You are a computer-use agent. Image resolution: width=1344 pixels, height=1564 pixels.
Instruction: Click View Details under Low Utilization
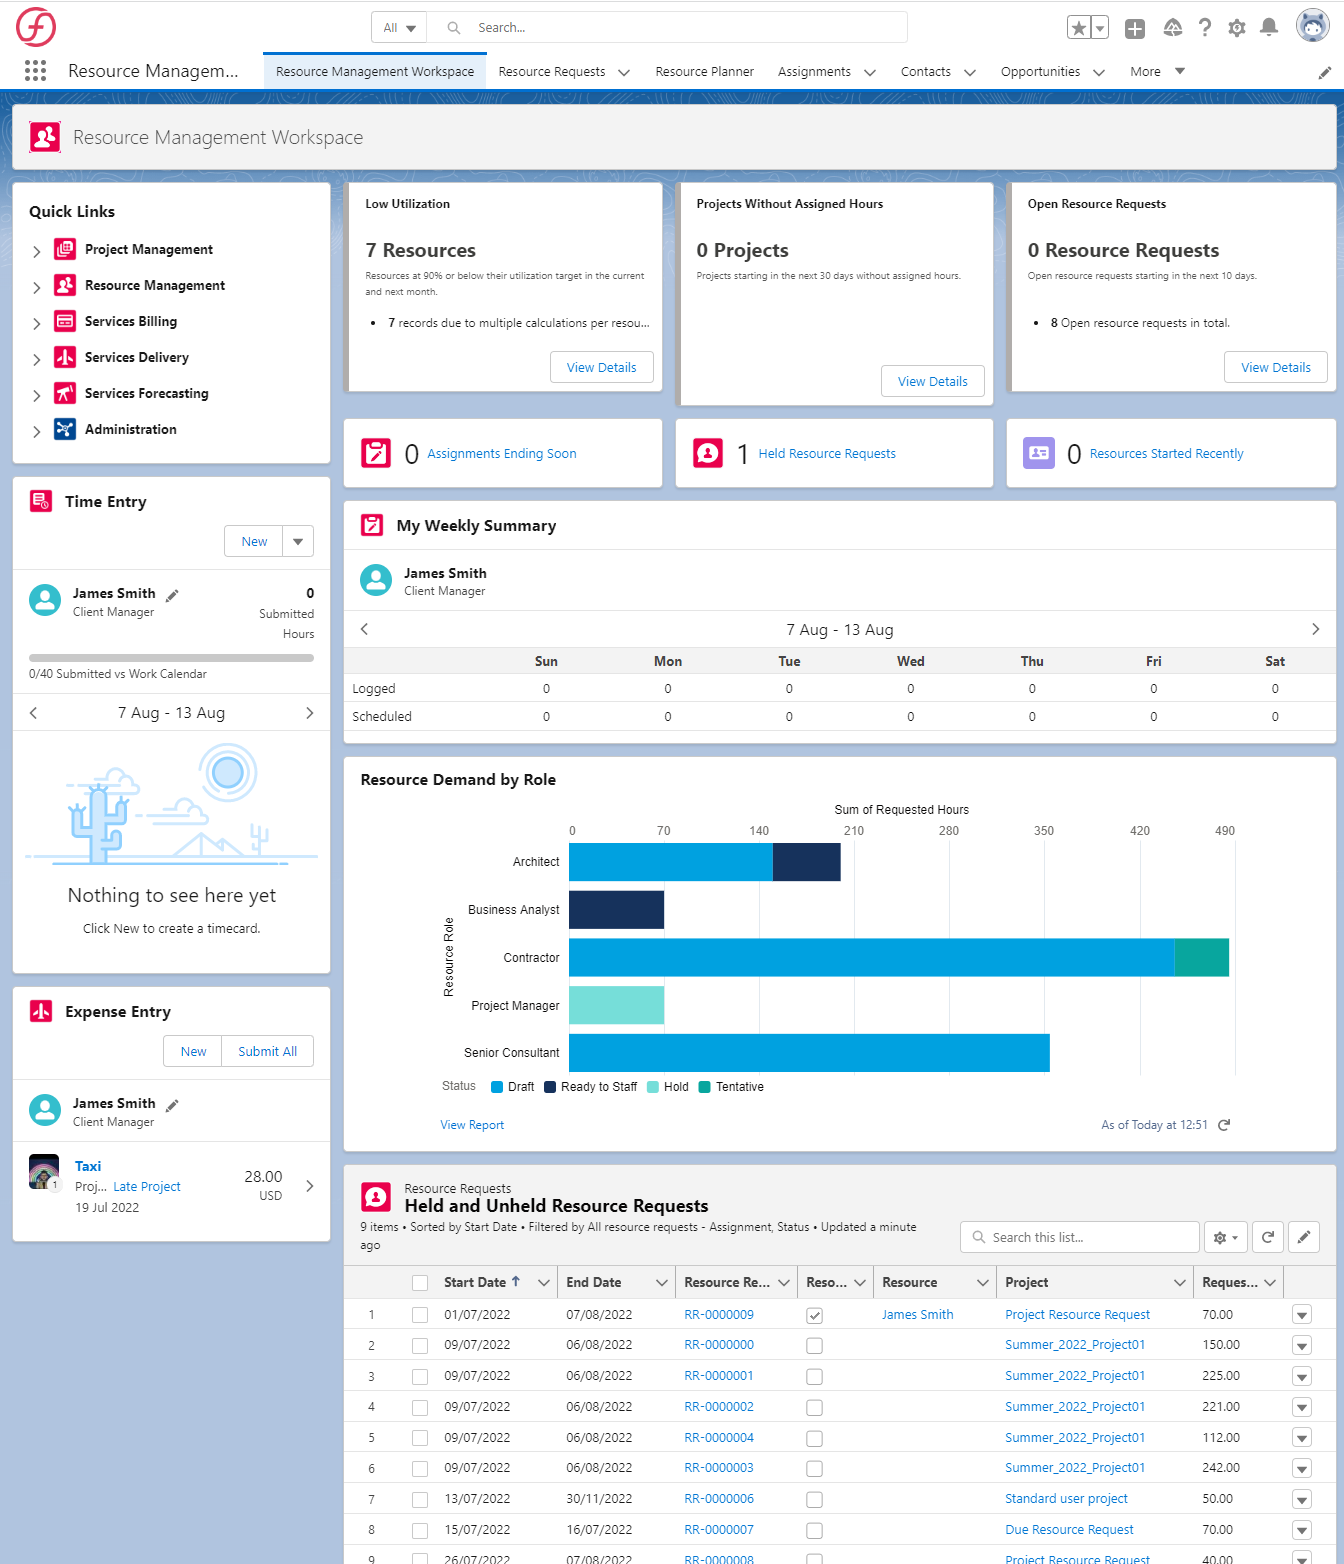coord(601,367)
